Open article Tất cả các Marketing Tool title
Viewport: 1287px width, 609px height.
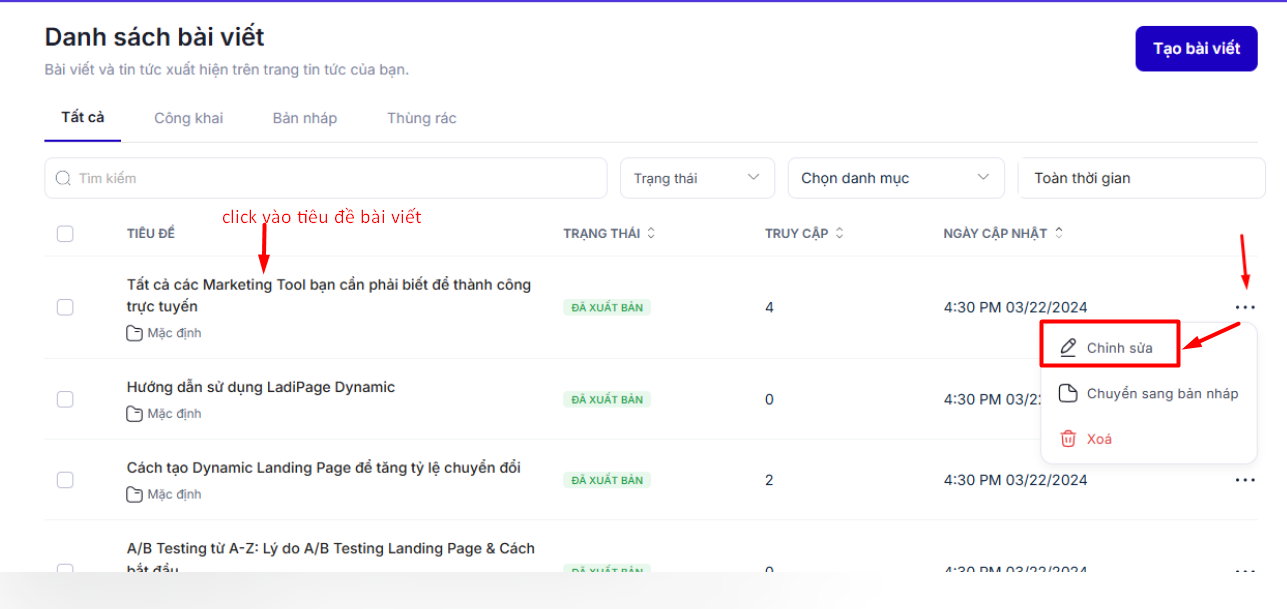pyautogui.click(x=329, y=295)
